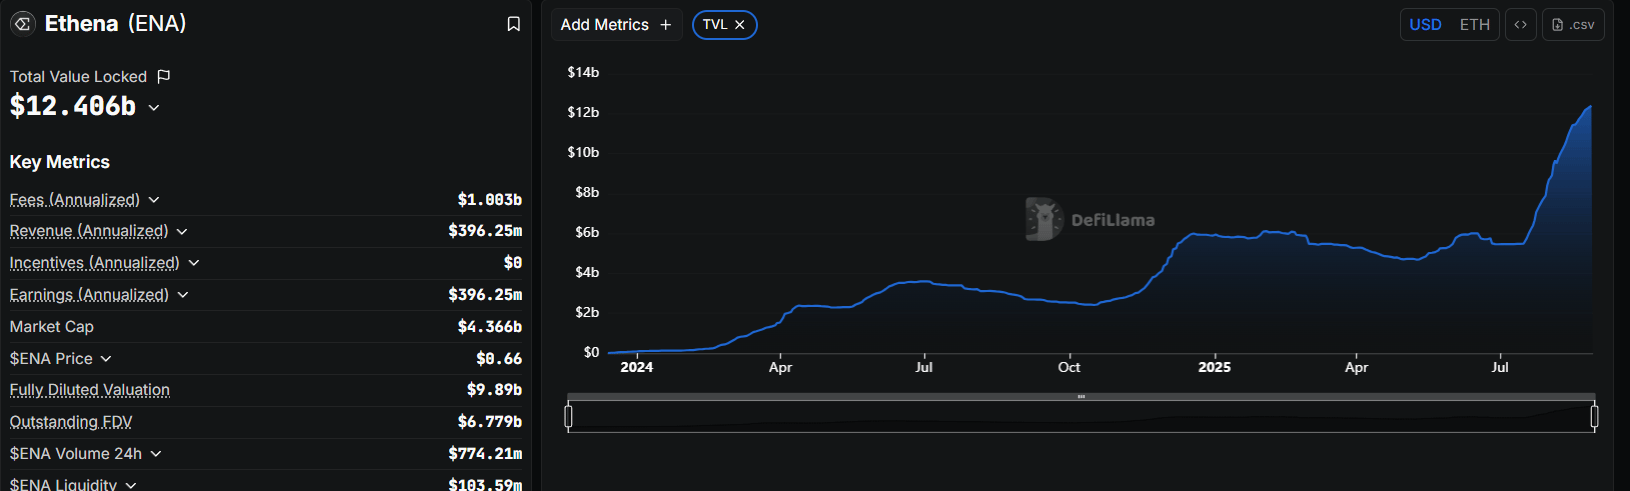The height and width of the screenshot is (491, 1630).
Task: Click the $9.89b valuation value
Action: pos(495,390)
